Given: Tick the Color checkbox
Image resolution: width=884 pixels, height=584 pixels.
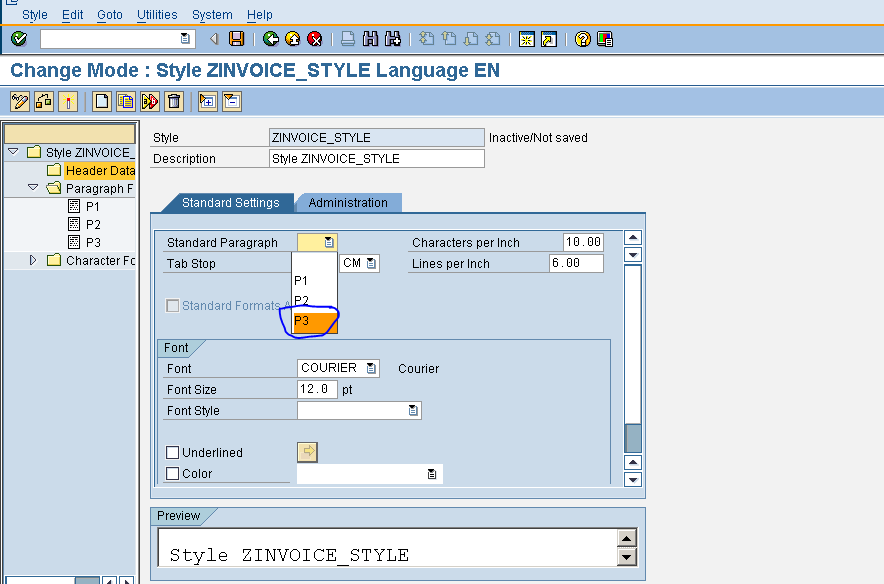Looking at the screenshot, I should click(172, 473).
